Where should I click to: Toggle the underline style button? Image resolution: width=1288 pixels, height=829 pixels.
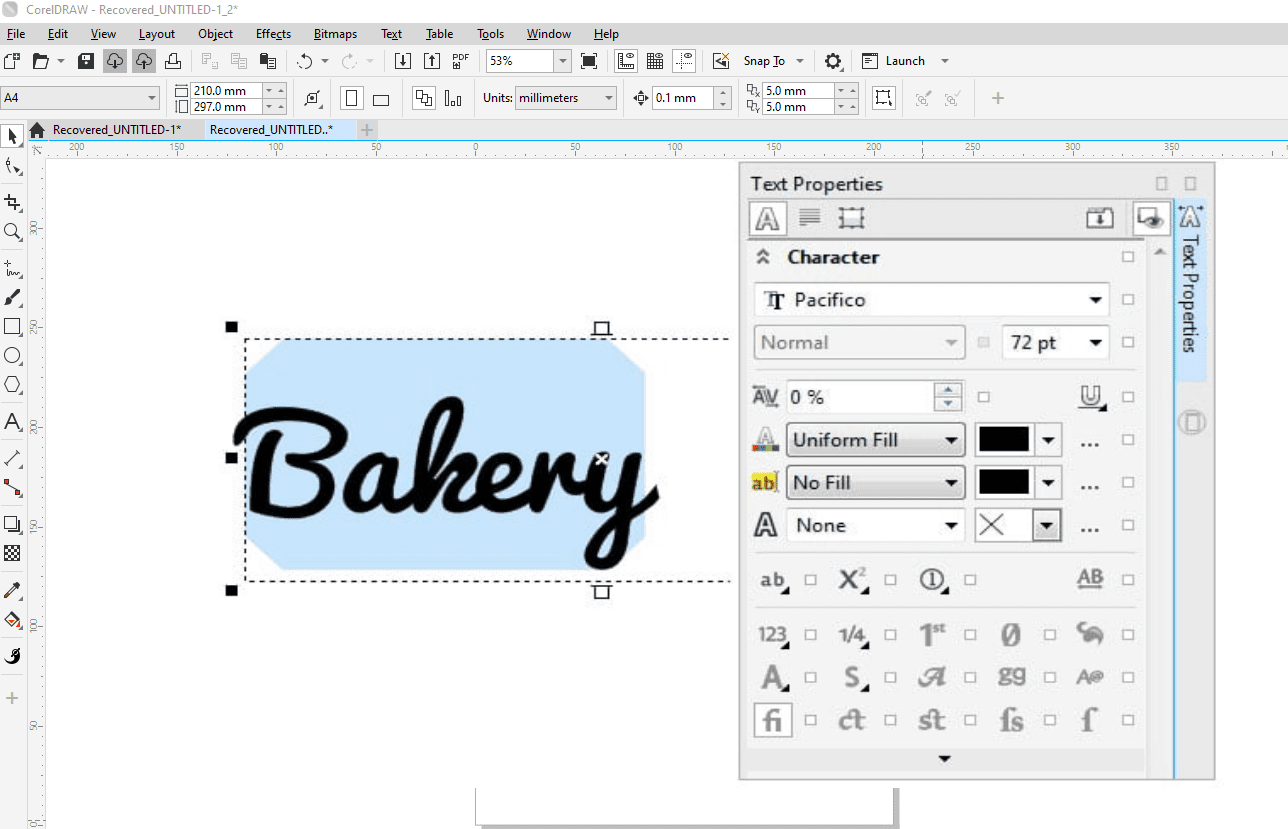pyautogui.click(x=1090, y=397)
